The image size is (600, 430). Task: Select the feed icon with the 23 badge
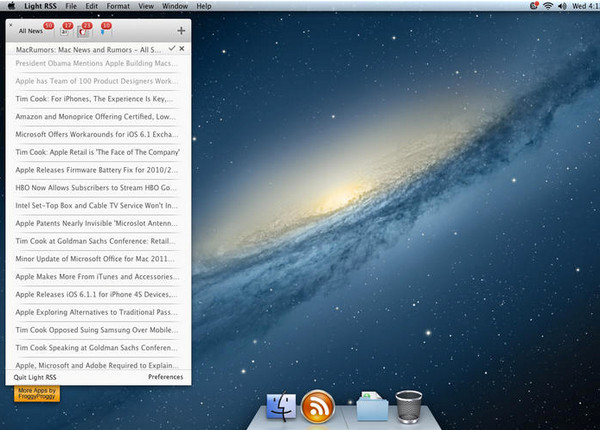point(83,30)
